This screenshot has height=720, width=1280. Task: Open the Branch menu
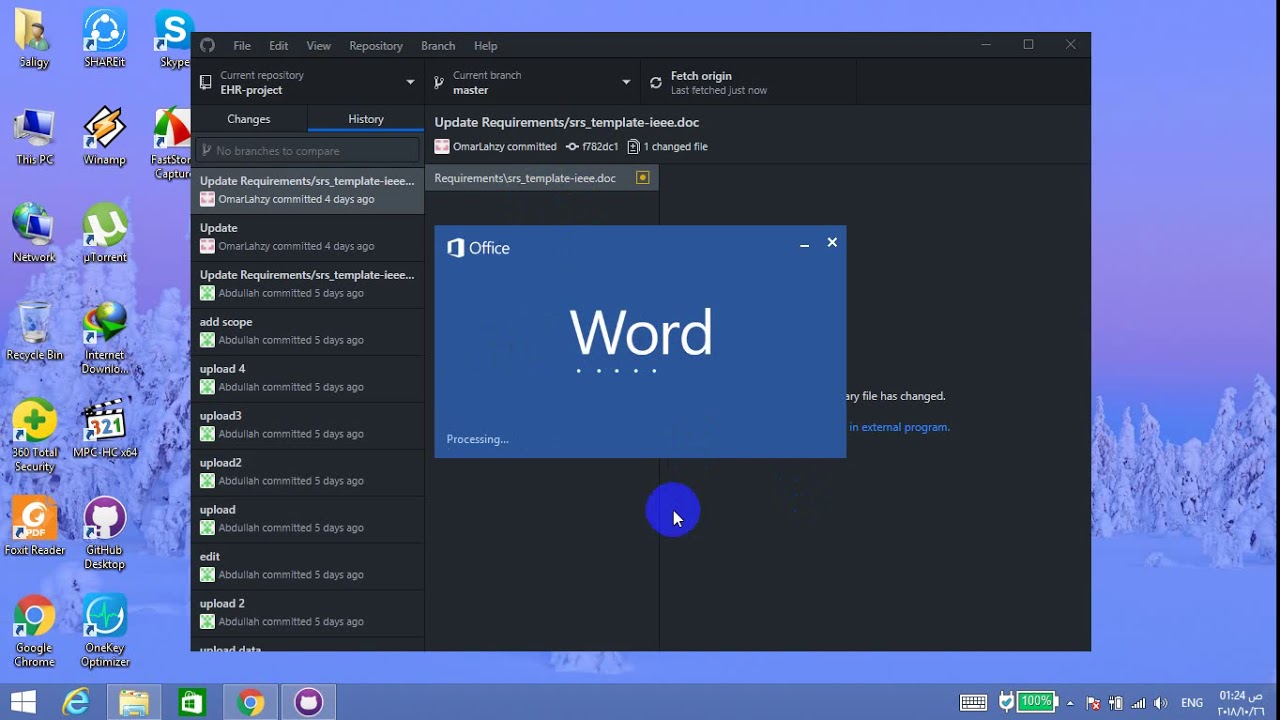(x=438, y=45)
